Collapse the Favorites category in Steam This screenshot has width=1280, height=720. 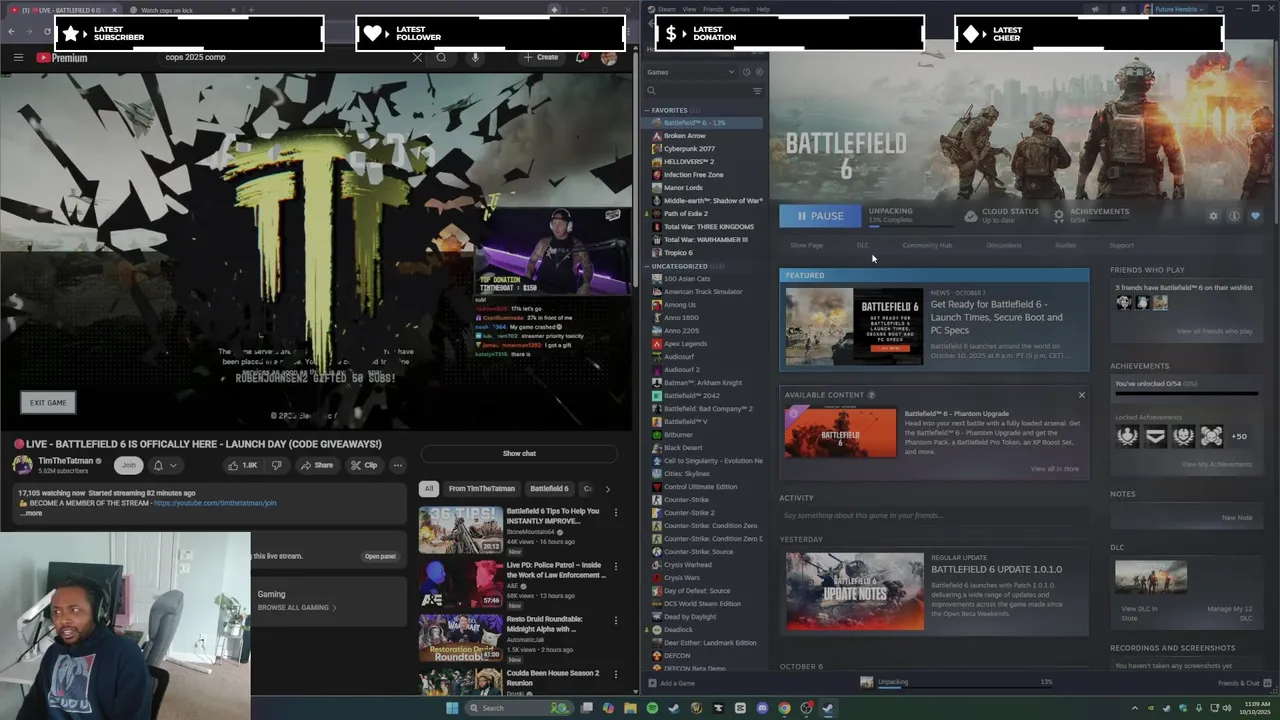coord(647,110)
